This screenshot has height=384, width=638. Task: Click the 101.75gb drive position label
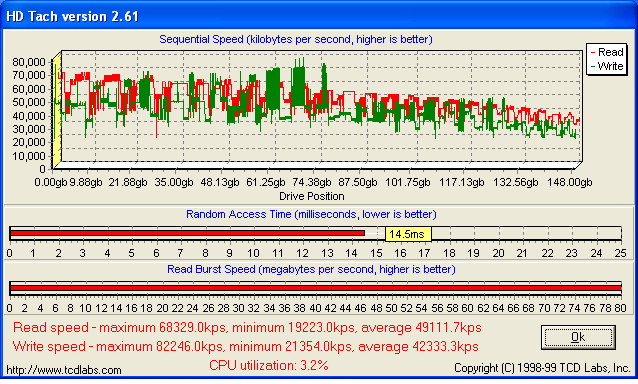(408, 182)
